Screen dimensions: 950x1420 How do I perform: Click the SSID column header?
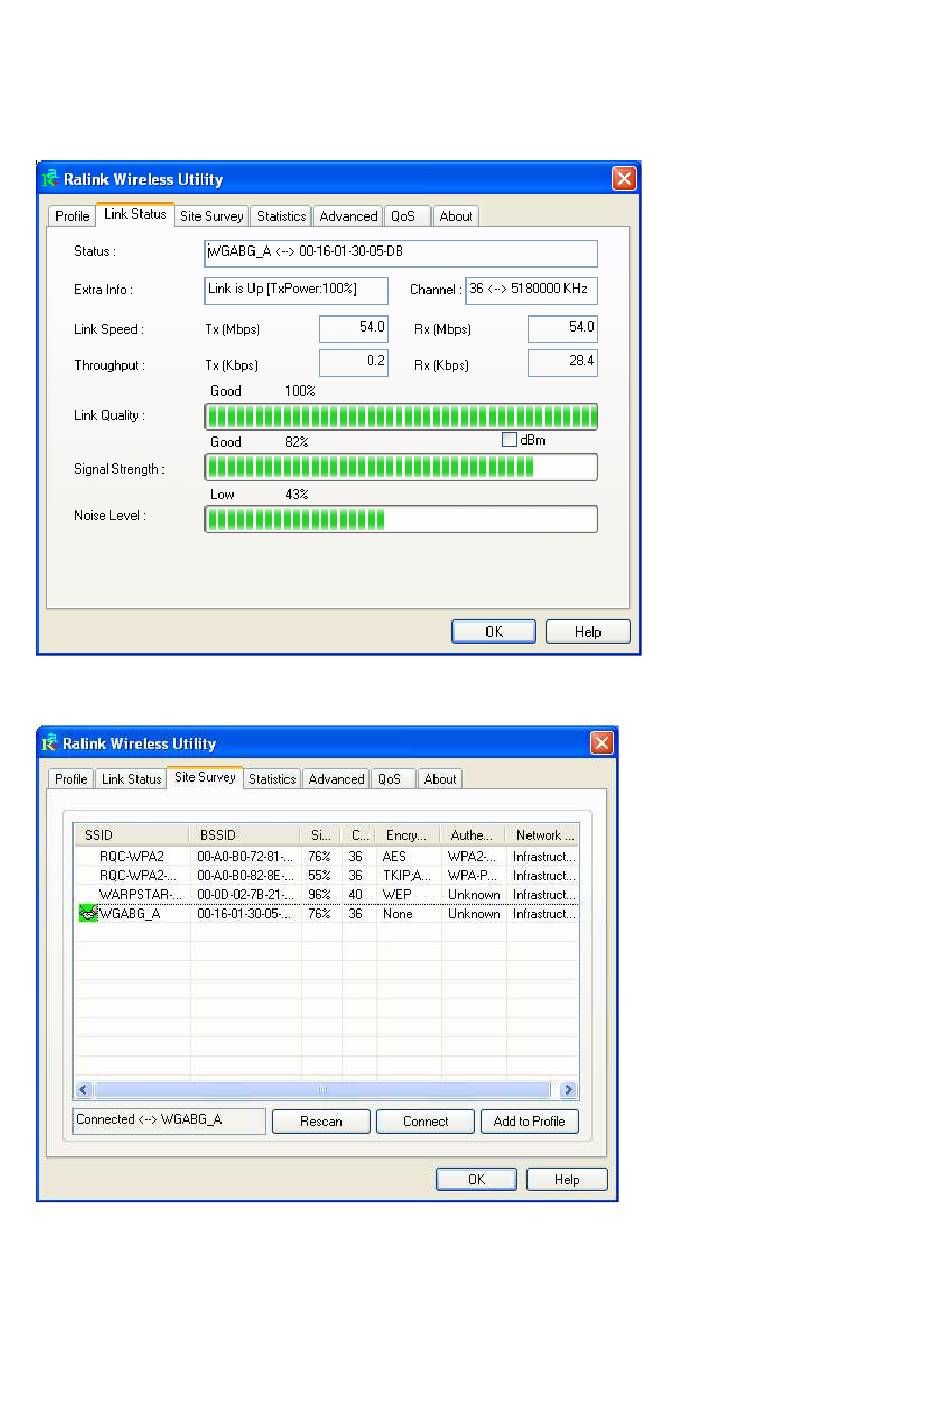click(x=131, y=835)
